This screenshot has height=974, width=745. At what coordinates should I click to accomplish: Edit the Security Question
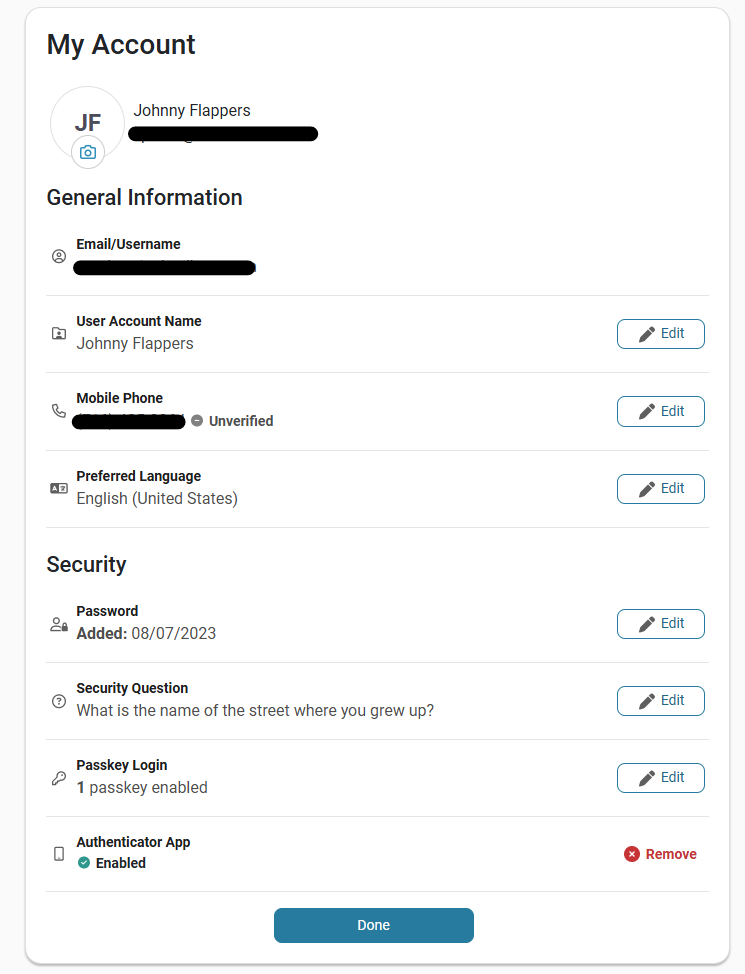660,701
